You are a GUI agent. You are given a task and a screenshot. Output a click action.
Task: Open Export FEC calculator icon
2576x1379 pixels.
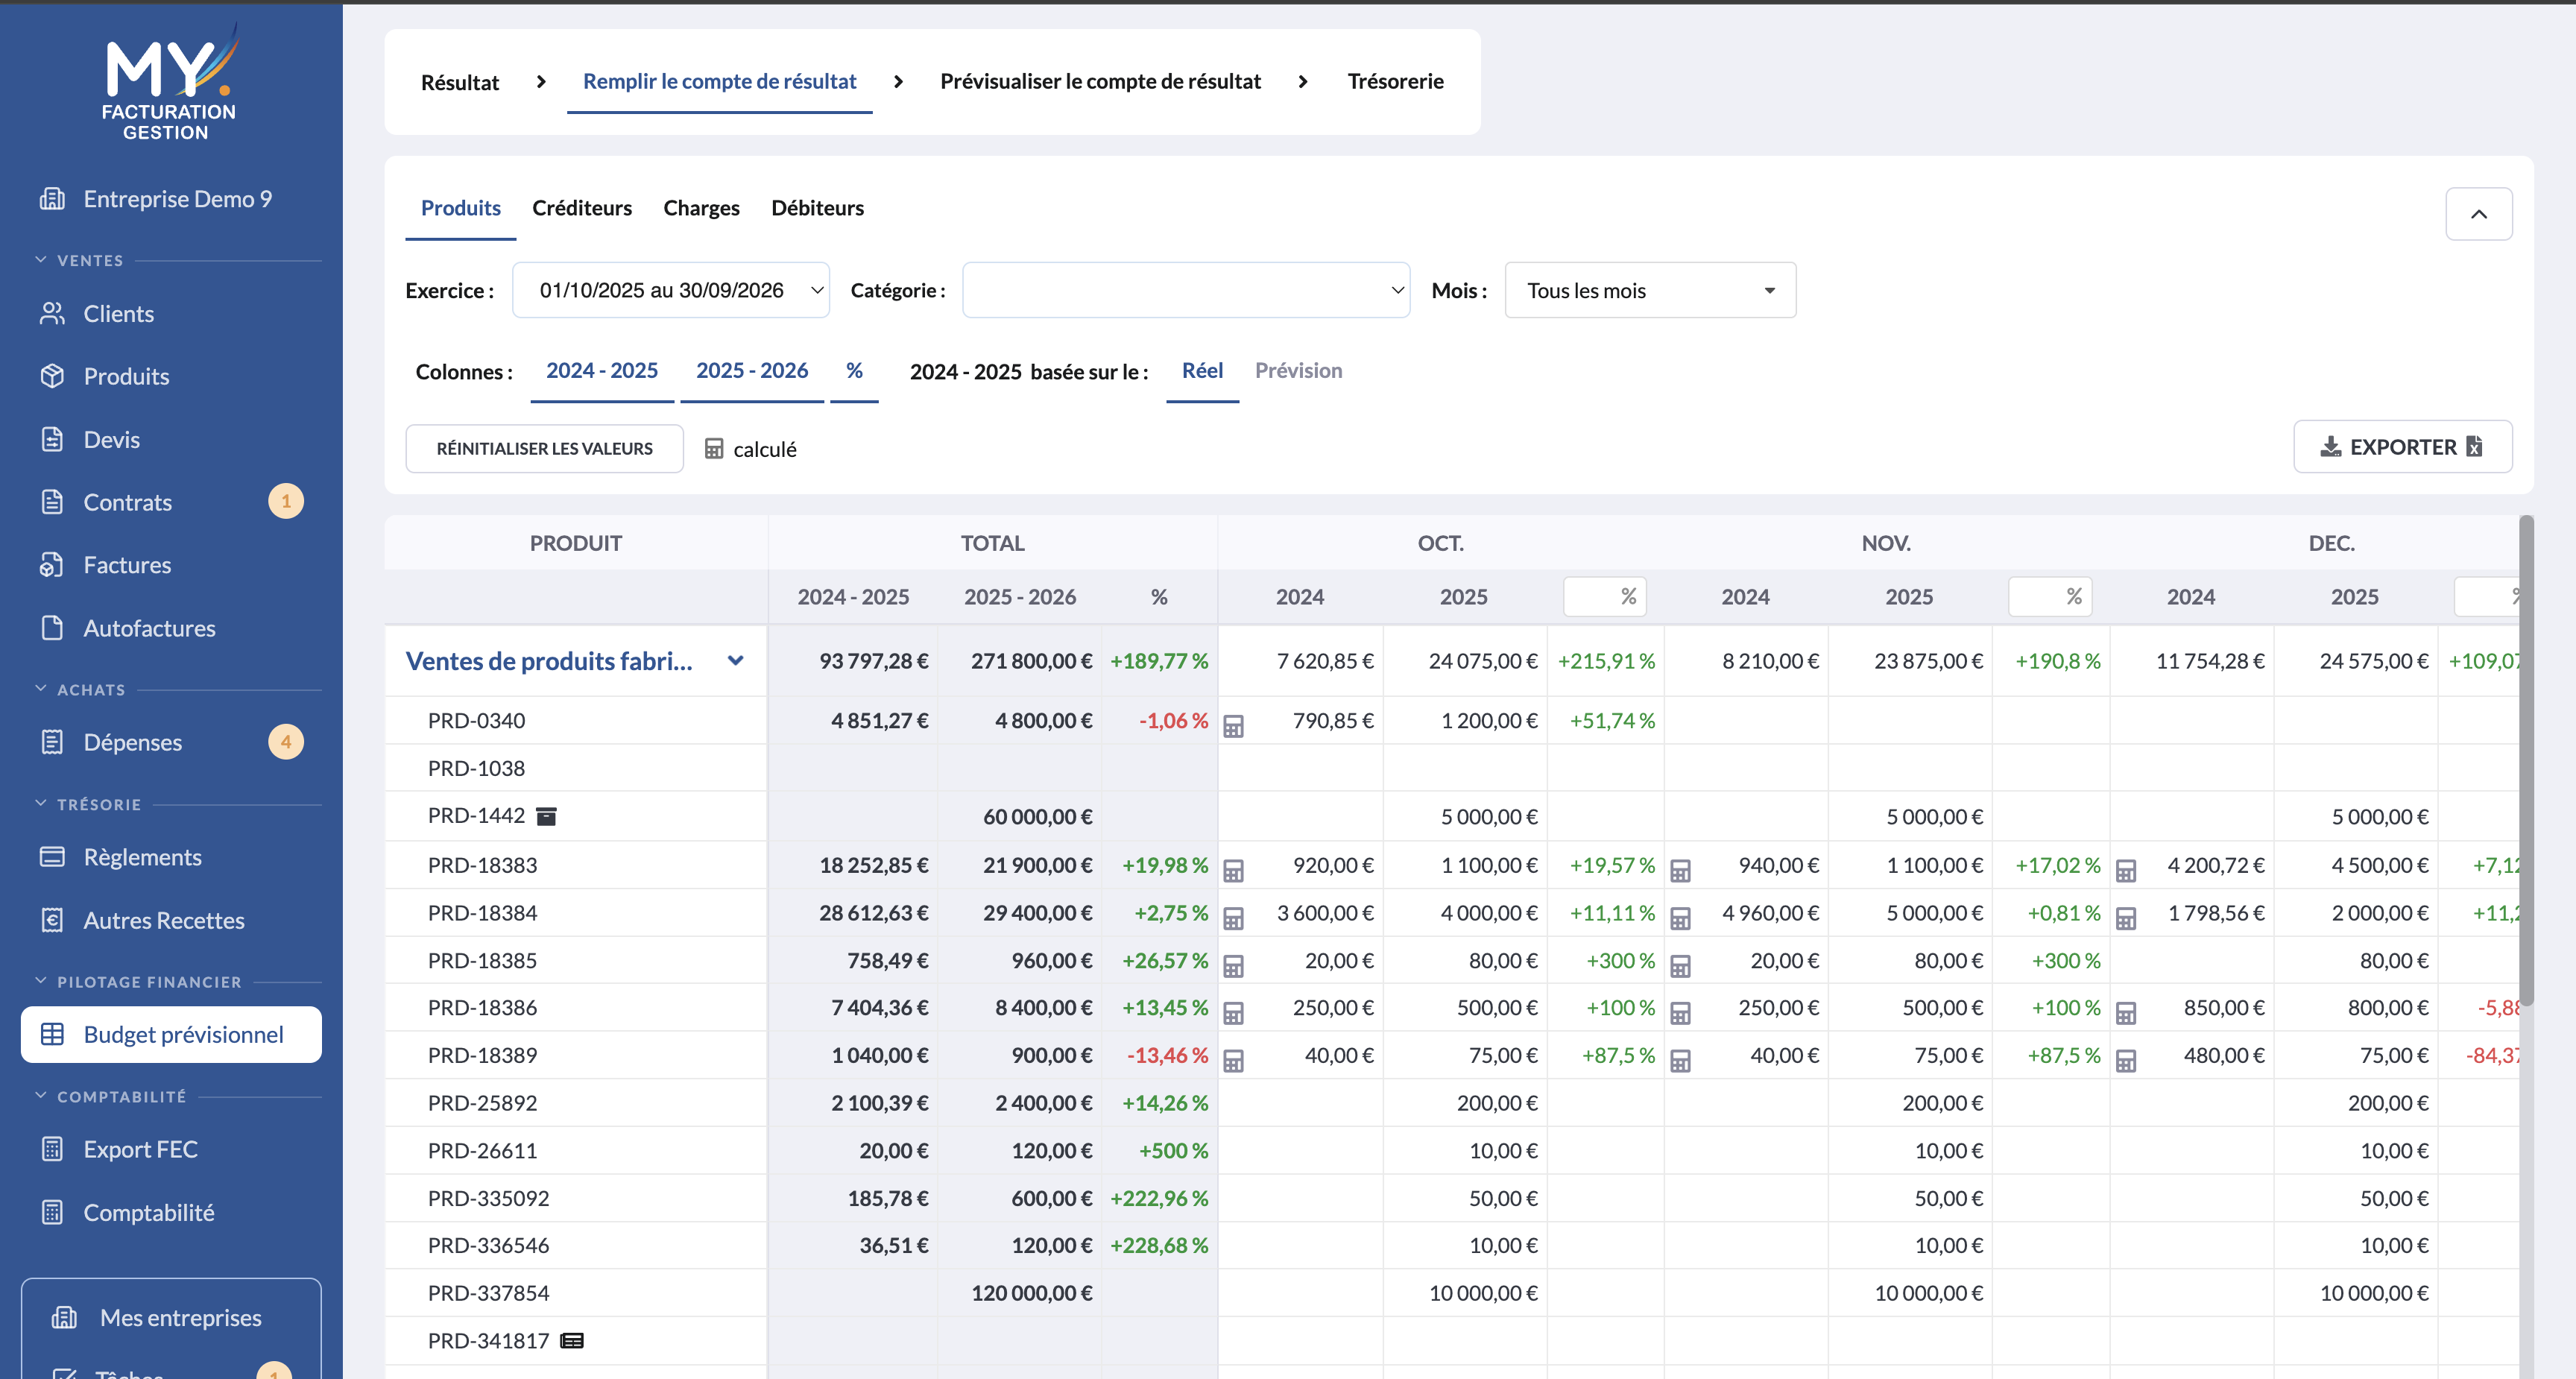(52, 1149)
